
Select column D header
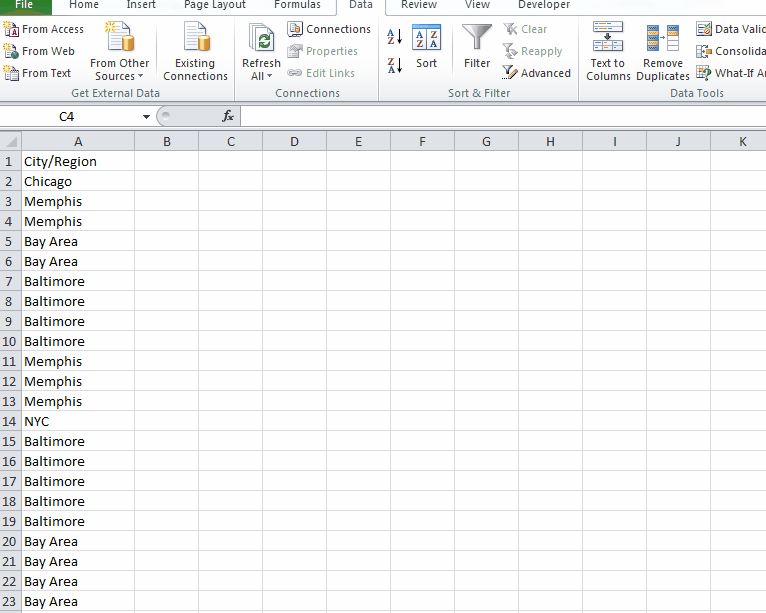click(x=295, y=142)
